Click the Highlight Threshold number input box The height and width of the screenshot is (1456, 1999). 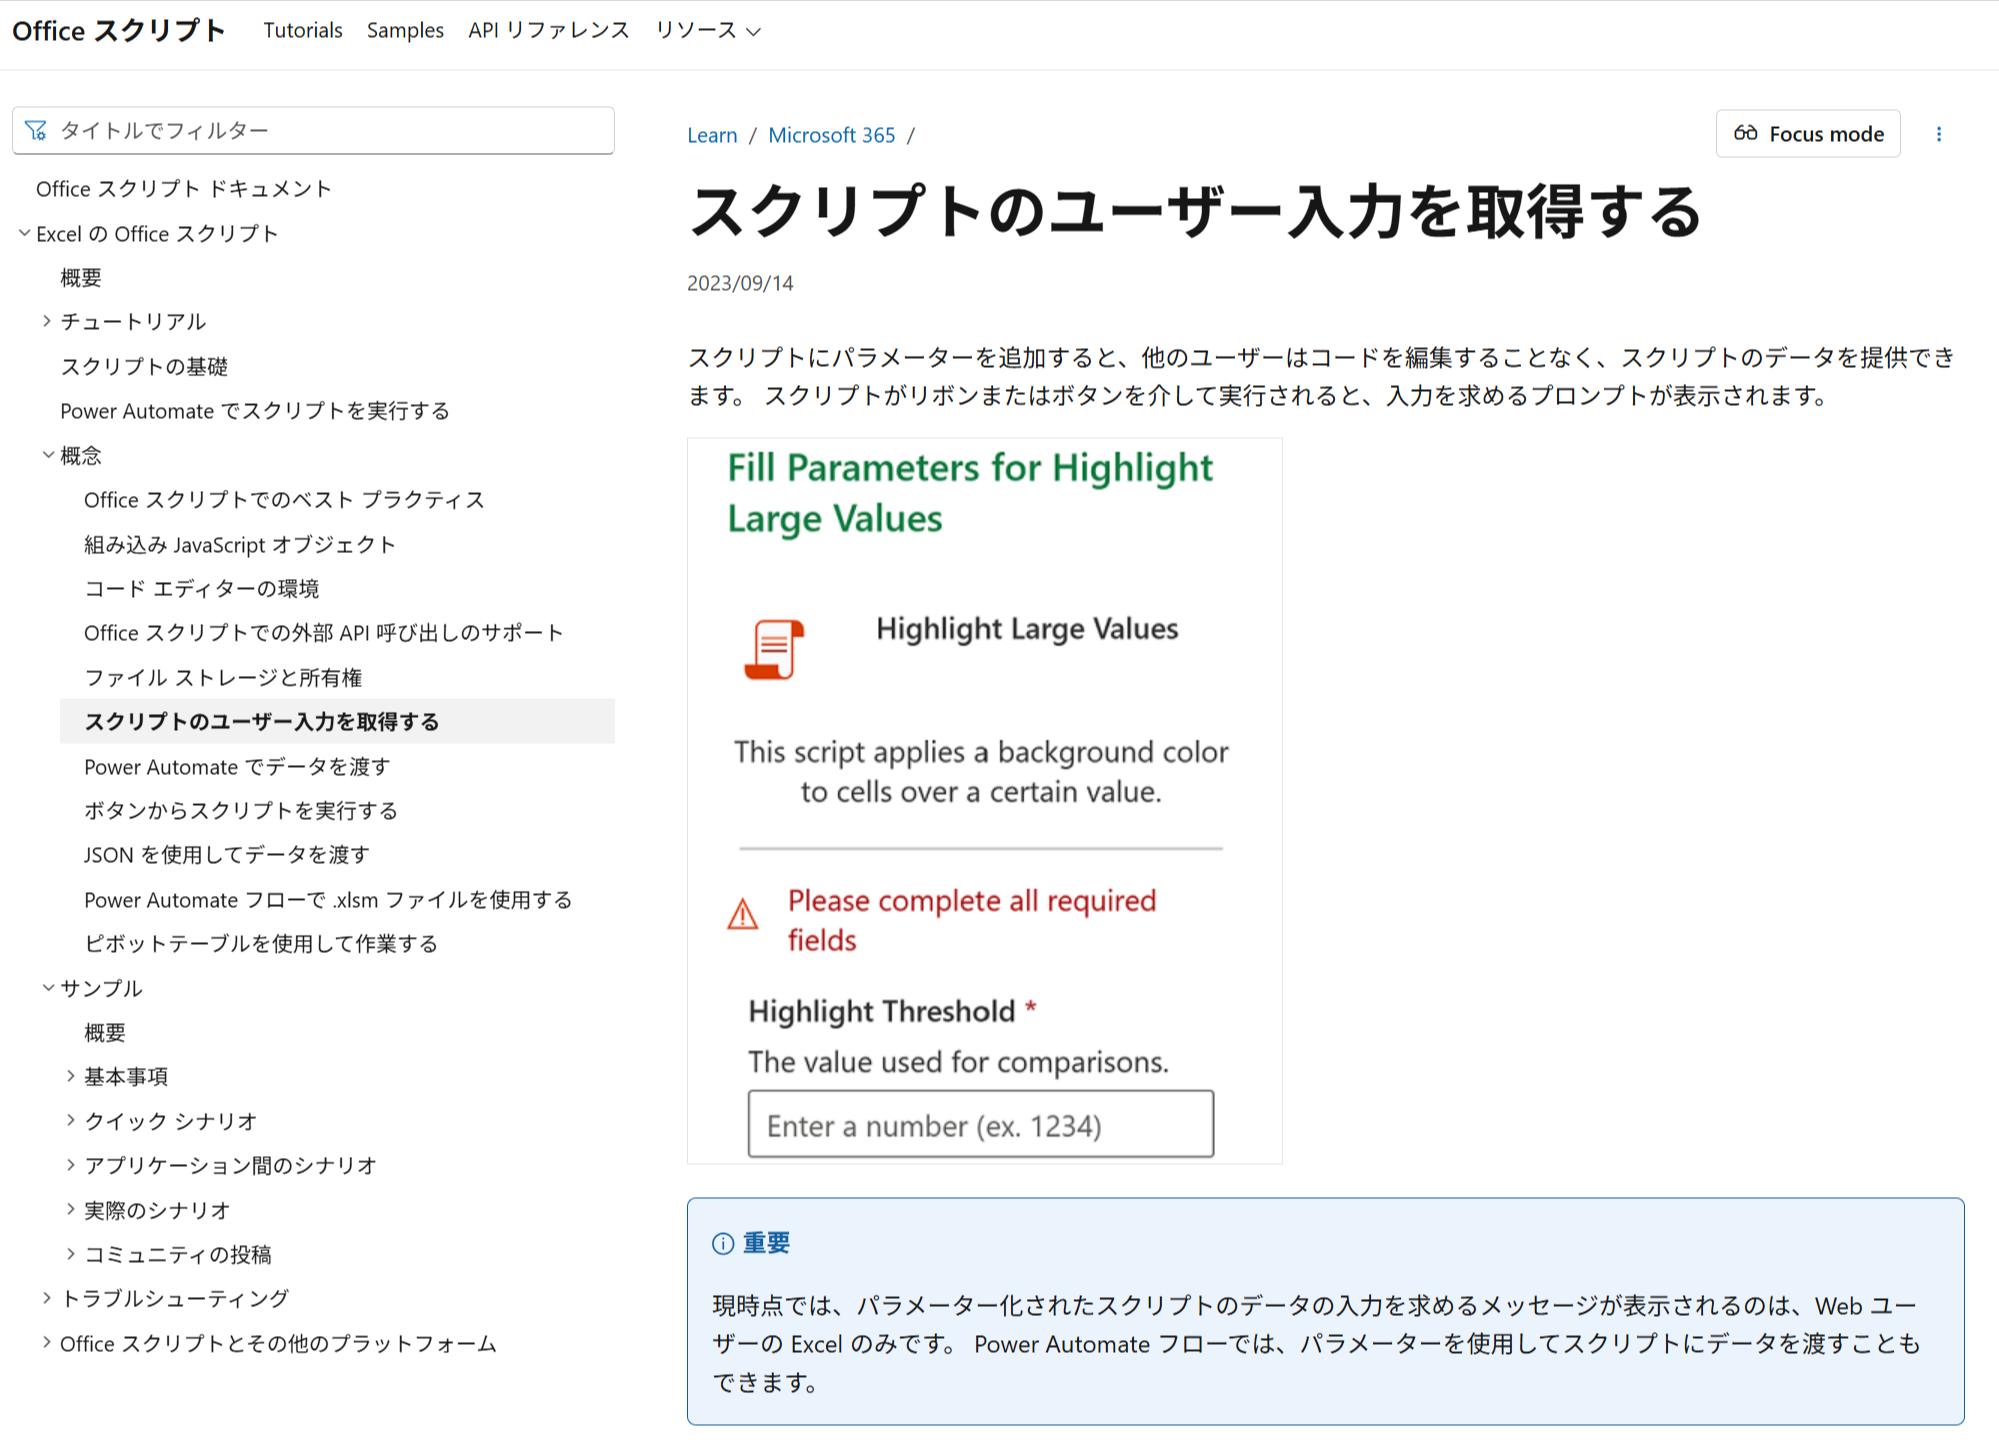980,1125
